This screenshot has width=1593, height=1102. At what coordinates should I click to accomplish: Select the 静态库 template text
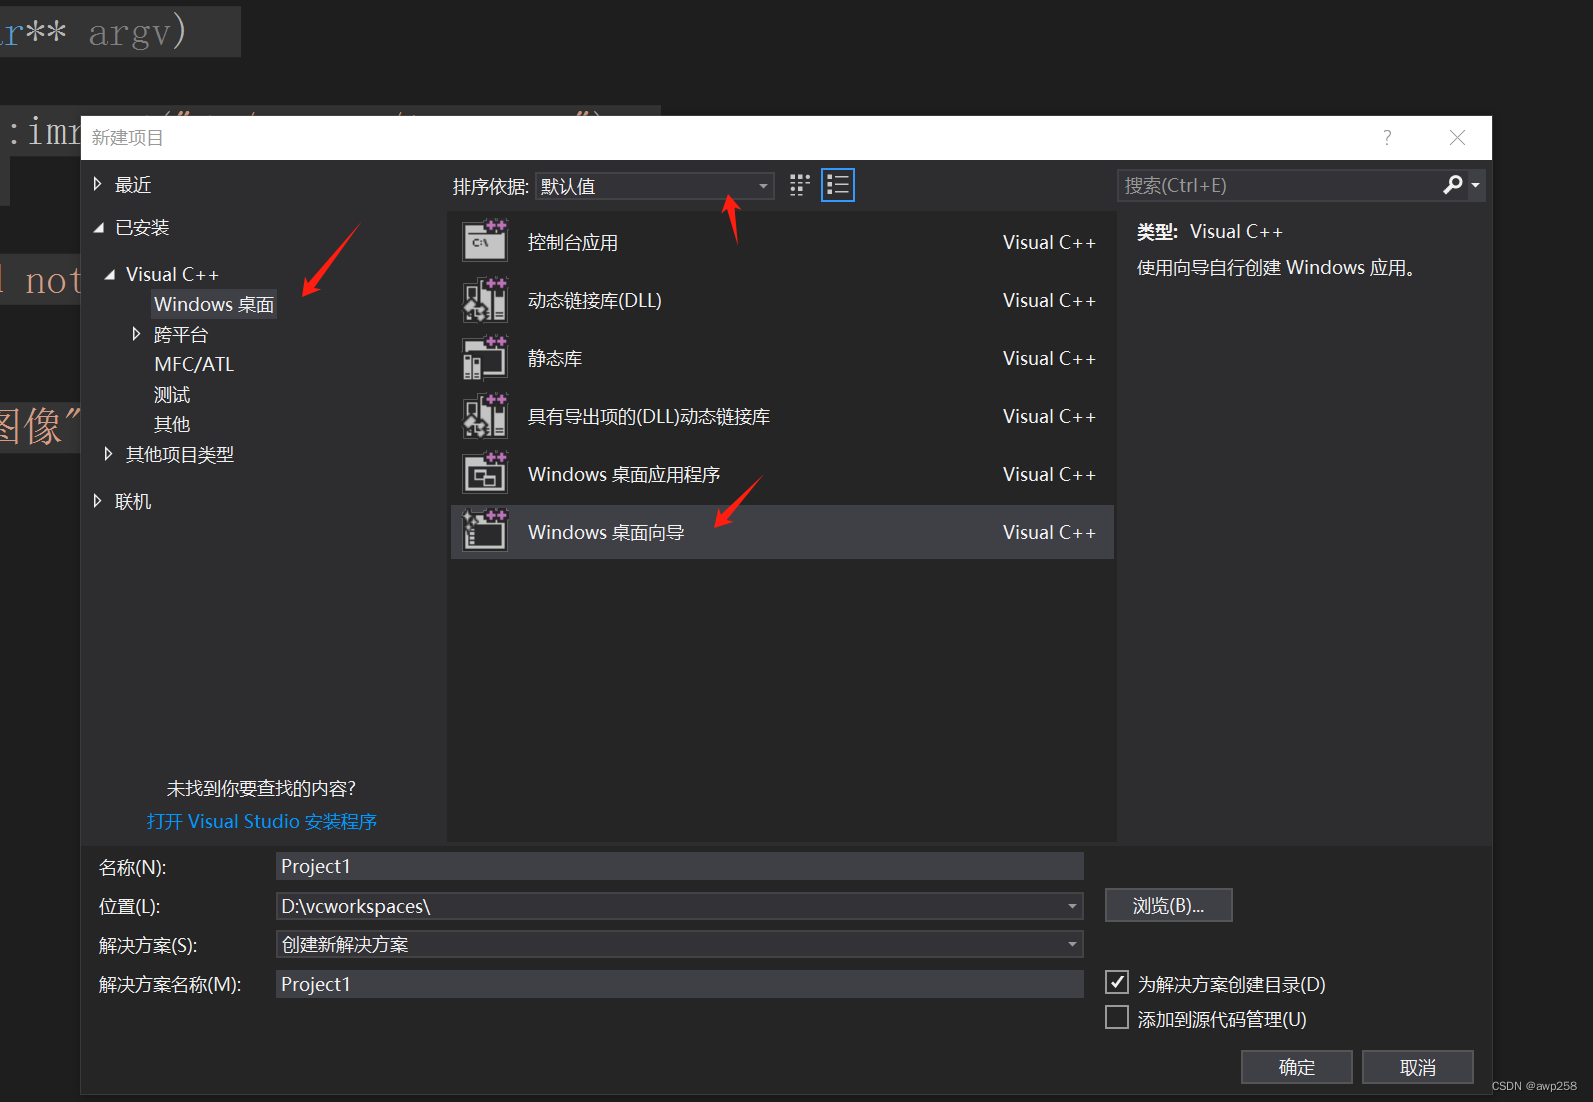tap(555, 358)
